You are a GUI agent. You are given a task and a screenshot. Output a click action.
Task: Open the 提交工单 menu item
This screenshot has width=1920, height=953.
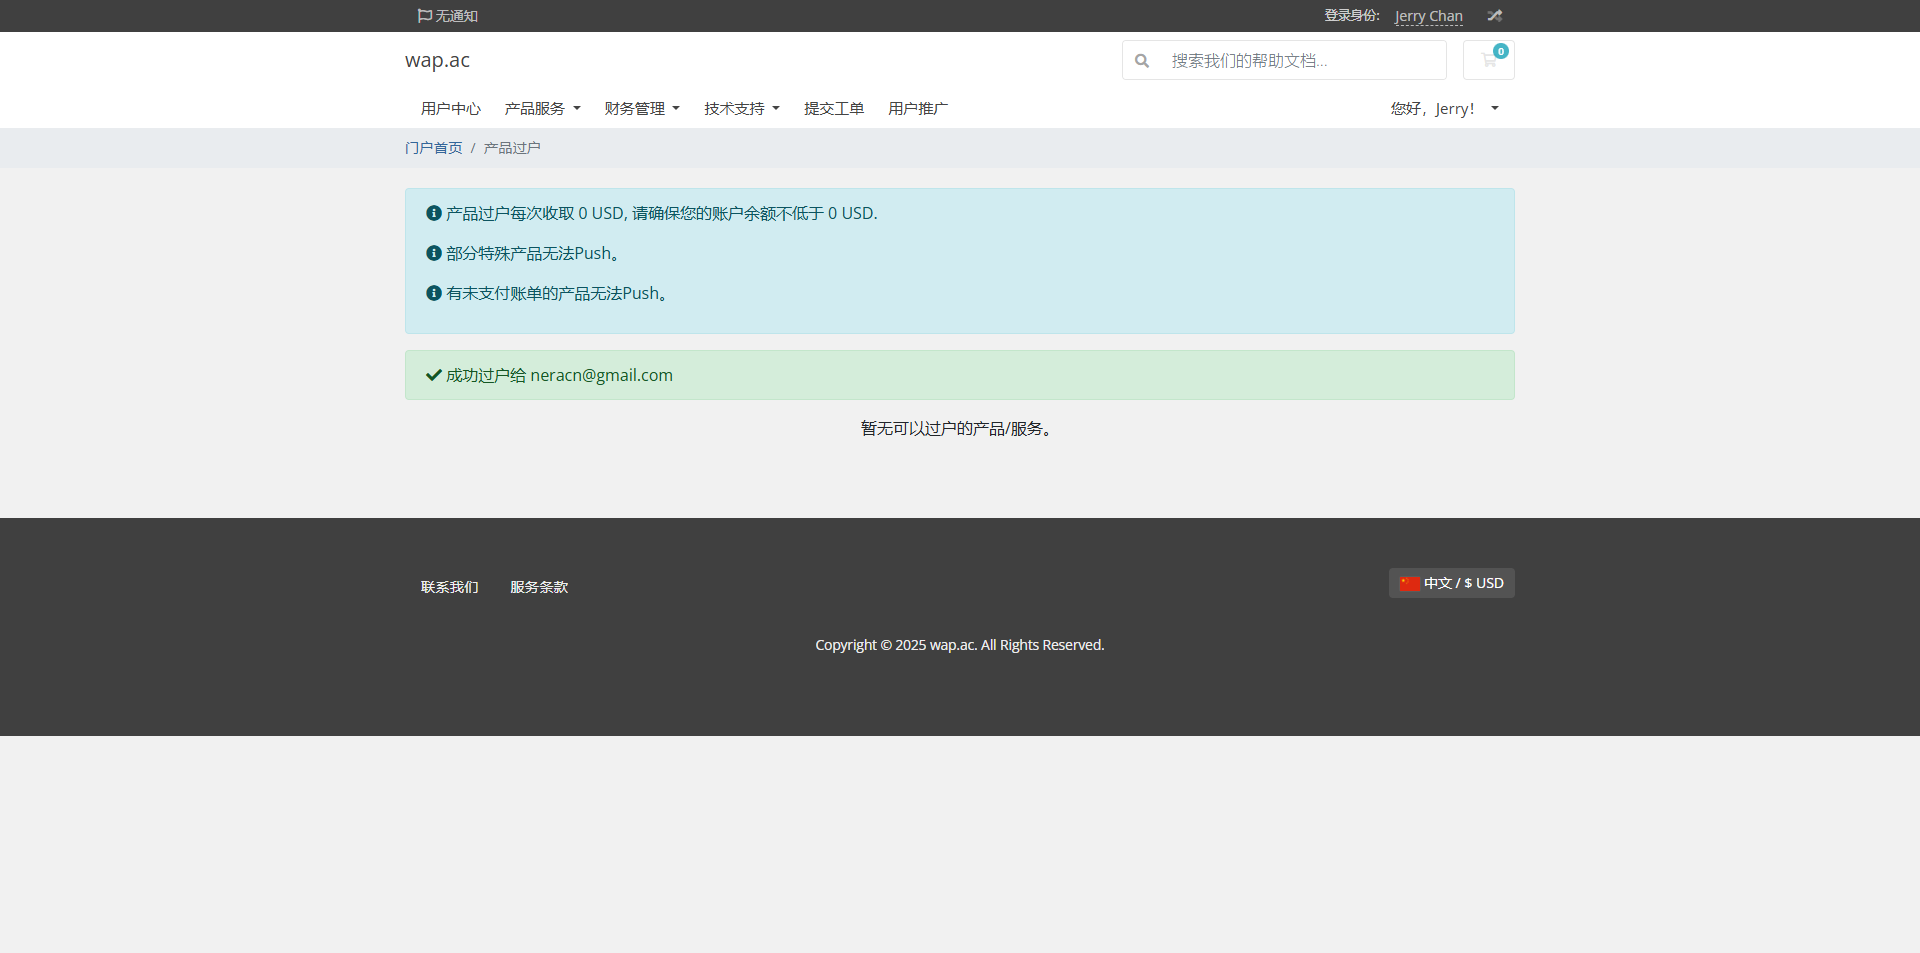click(x=834, y=108)
